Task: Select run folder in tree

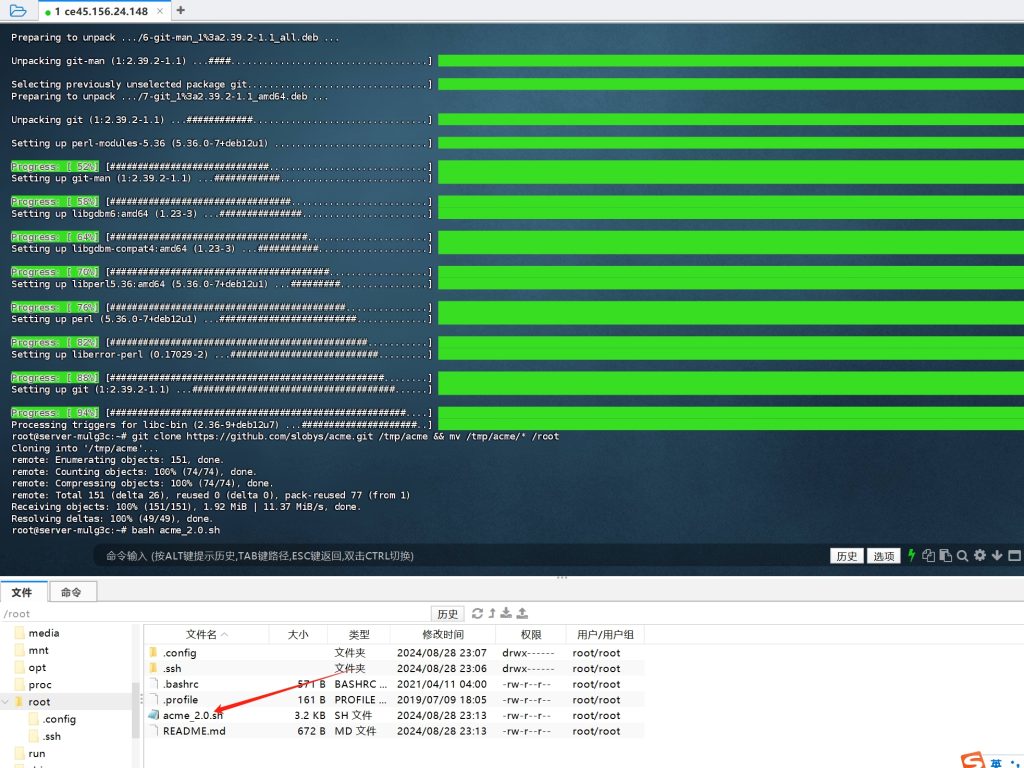Action: (37, 753)
